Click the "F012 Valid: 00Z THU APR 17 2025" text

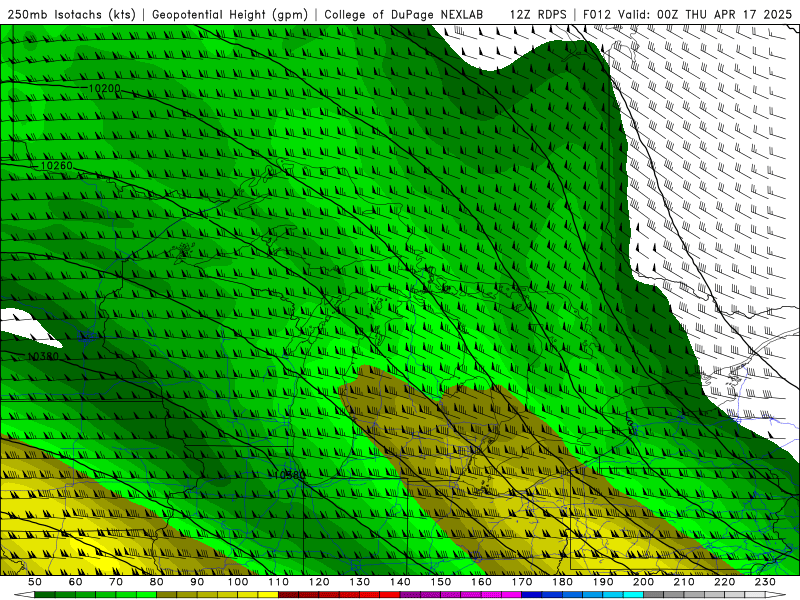tap(687, 15)
